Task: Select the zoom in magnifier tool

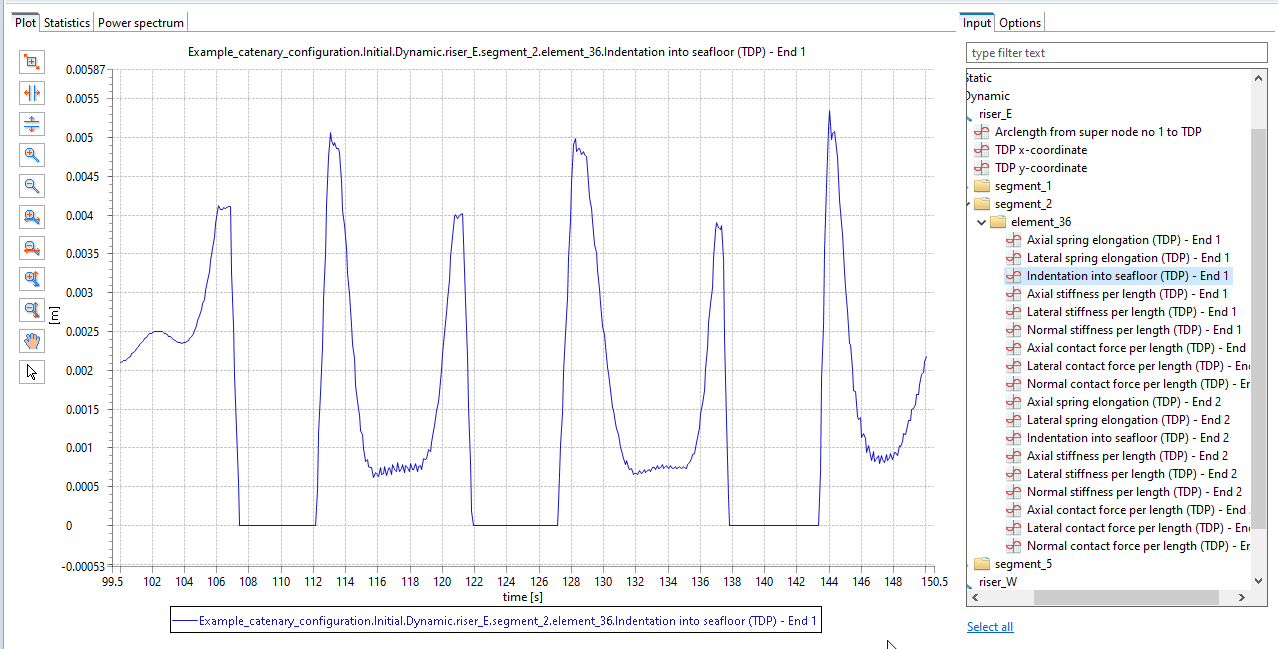Action: coord(31,155)
